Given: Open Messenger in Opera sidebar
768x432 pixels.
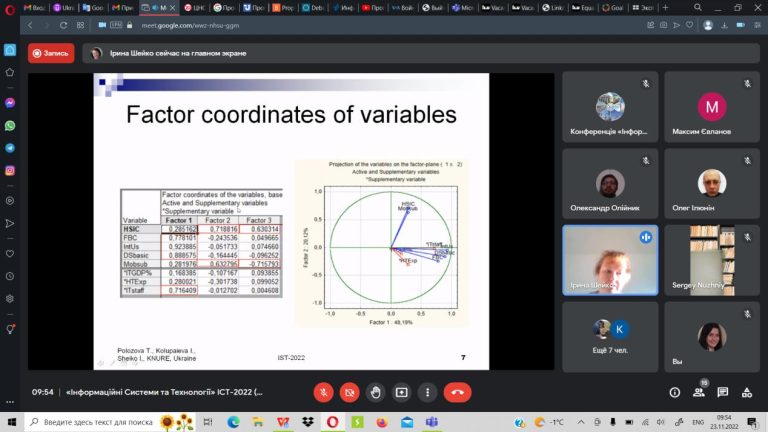Looking at the screenshot, I should (x=10, y=103).
